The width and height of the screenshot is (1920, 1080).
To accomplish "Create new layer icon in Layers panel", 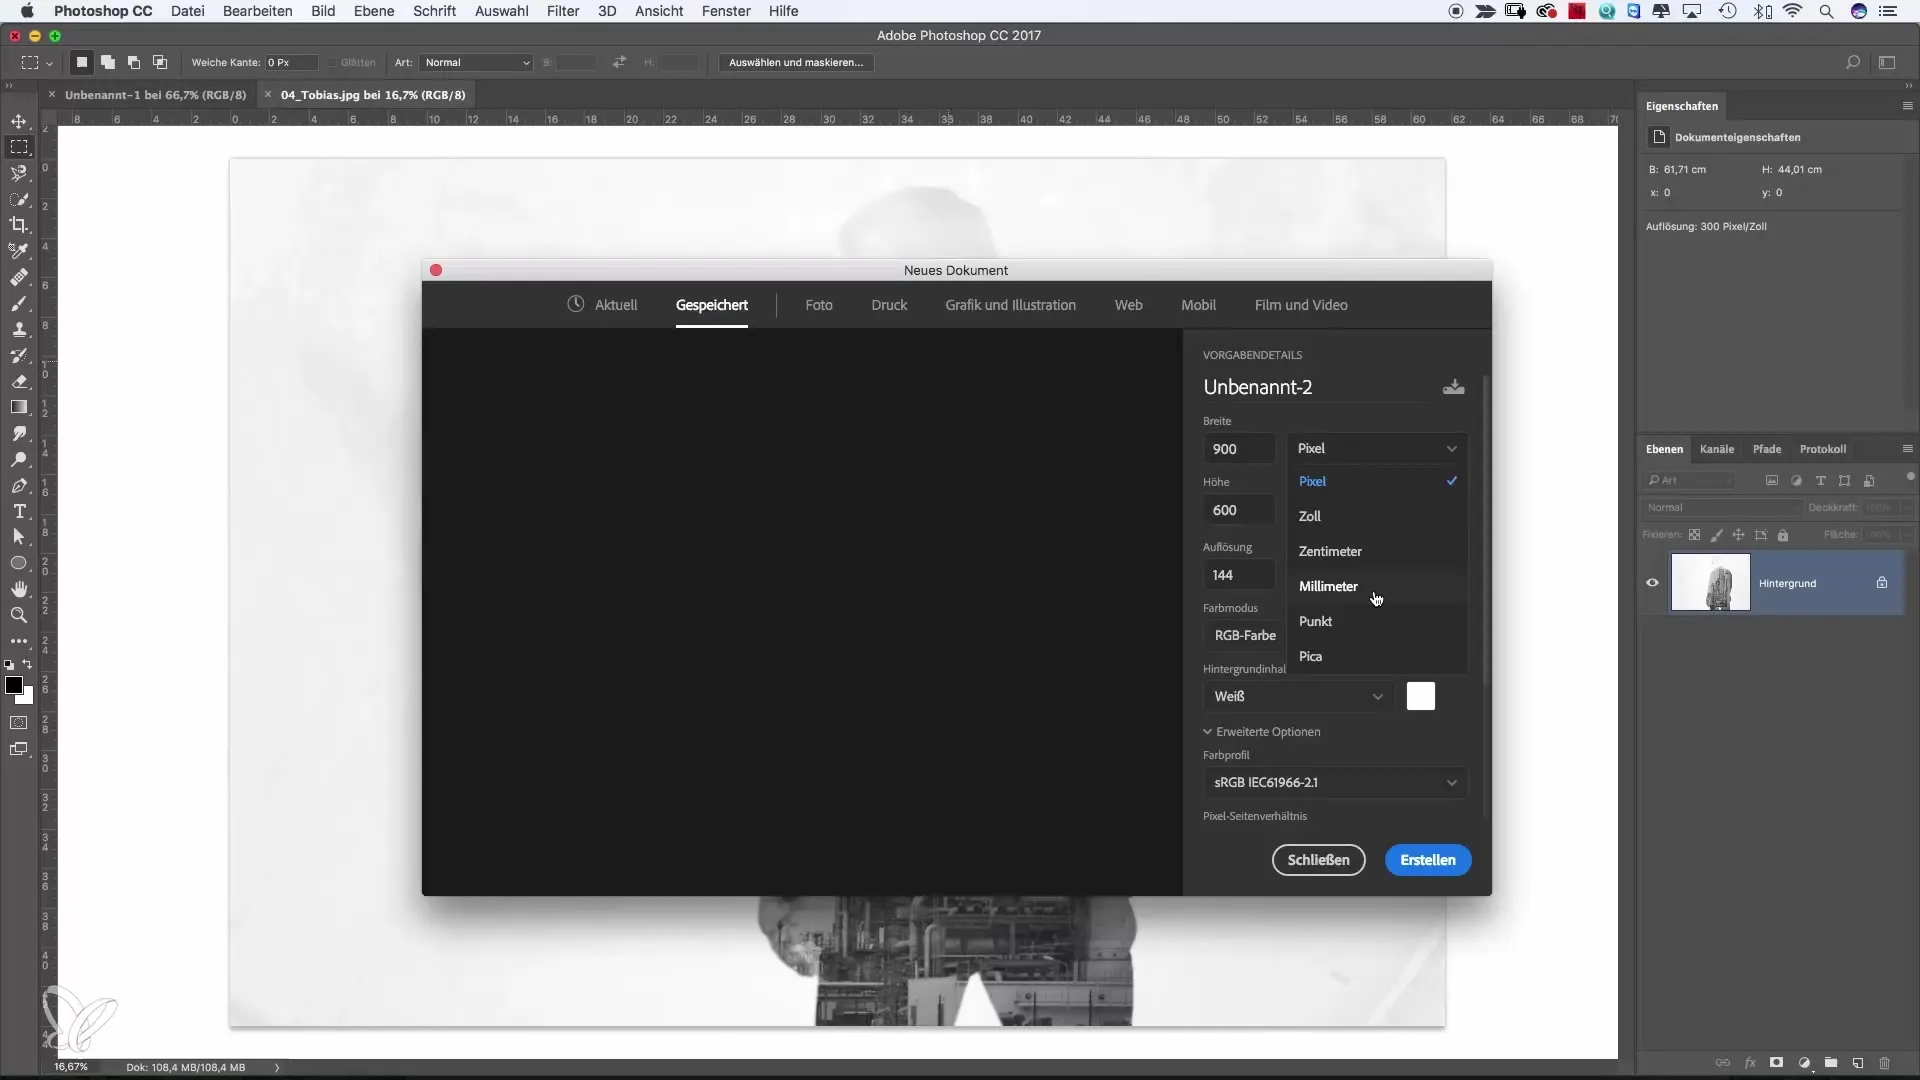I will [1858, 1063].
